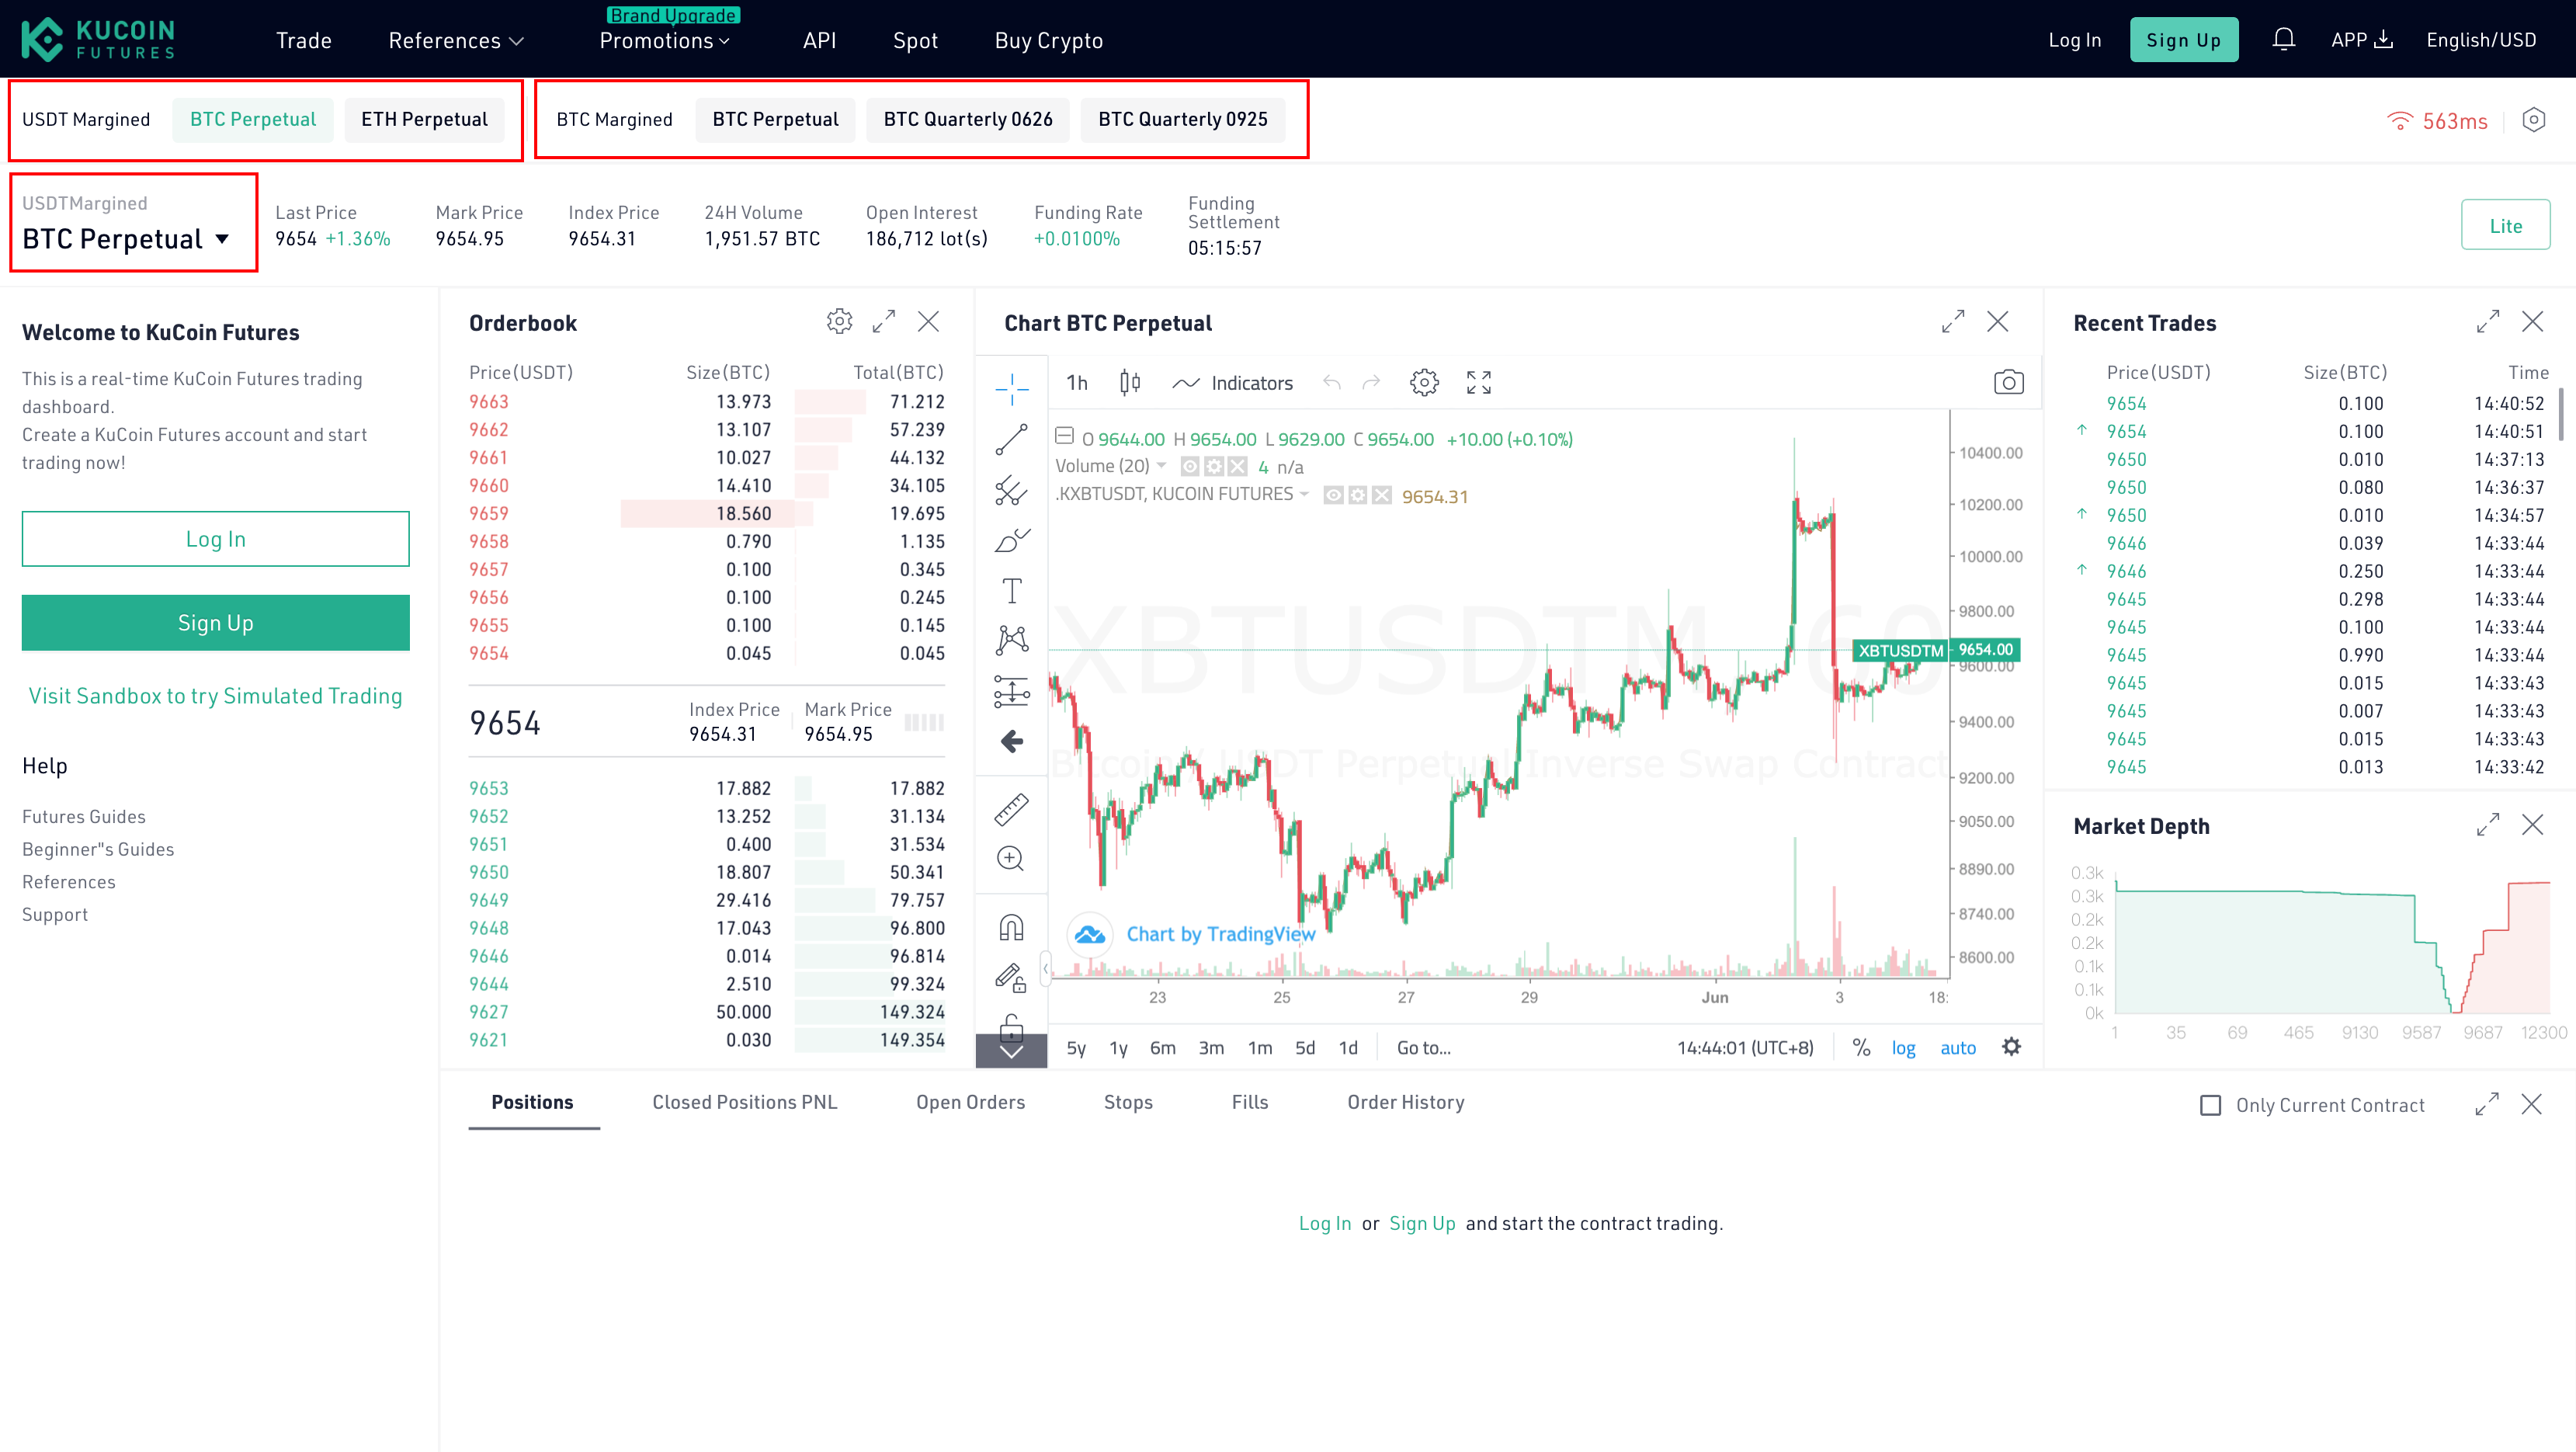2576x1452 pixels.
Task: Click the Sign Up button
Action: click(2183, 39)
